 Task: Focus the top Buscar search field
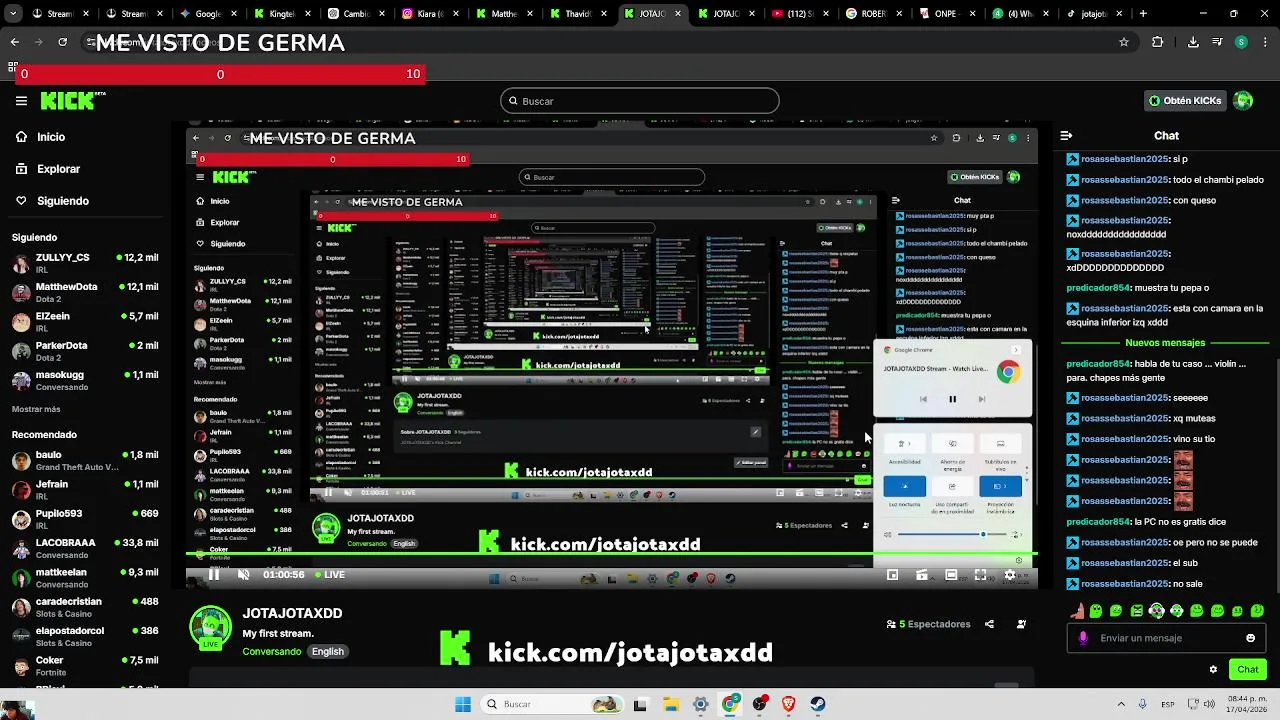pyautogui.click(x=639, y=101)
